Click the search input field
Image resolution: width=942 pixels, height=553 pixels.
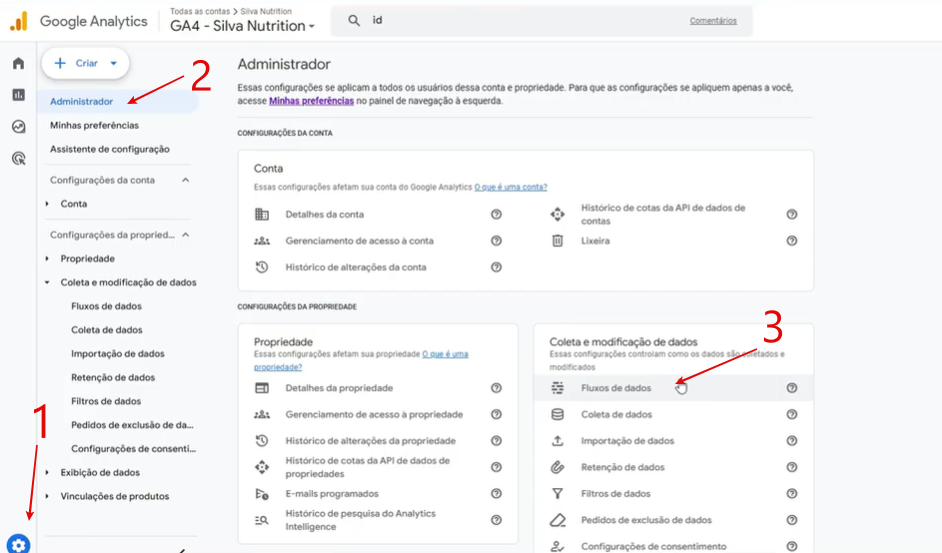[520, 21]
